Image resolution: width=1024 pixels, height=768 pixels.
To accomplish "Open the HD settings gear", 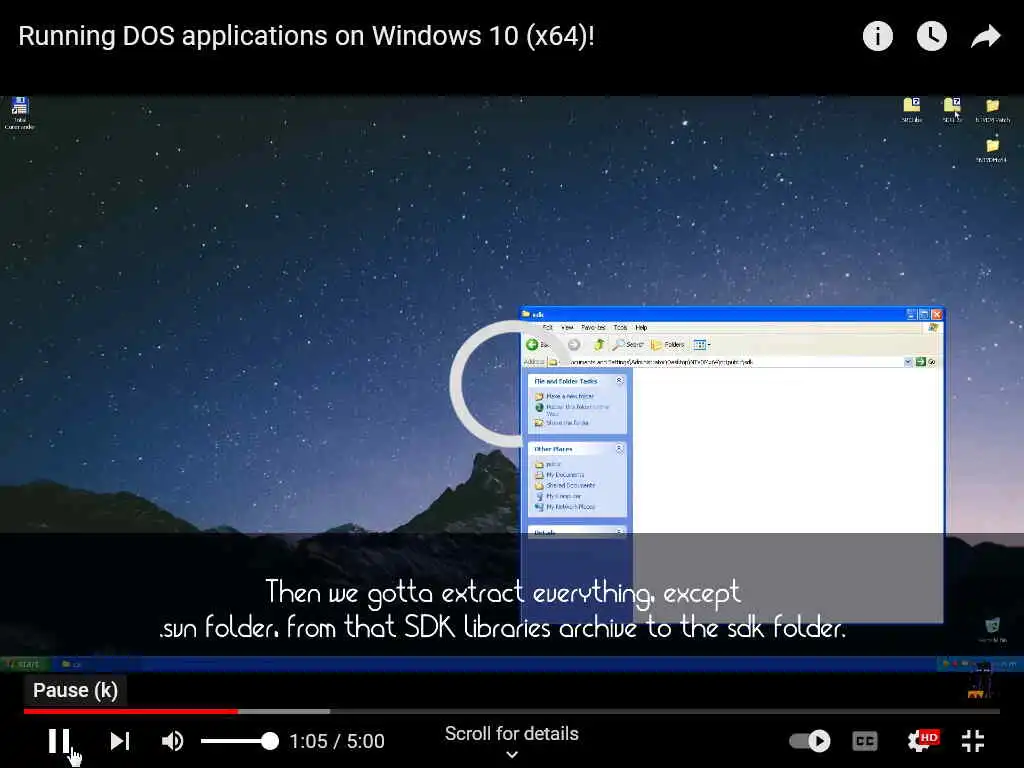I will coord(922,741).
